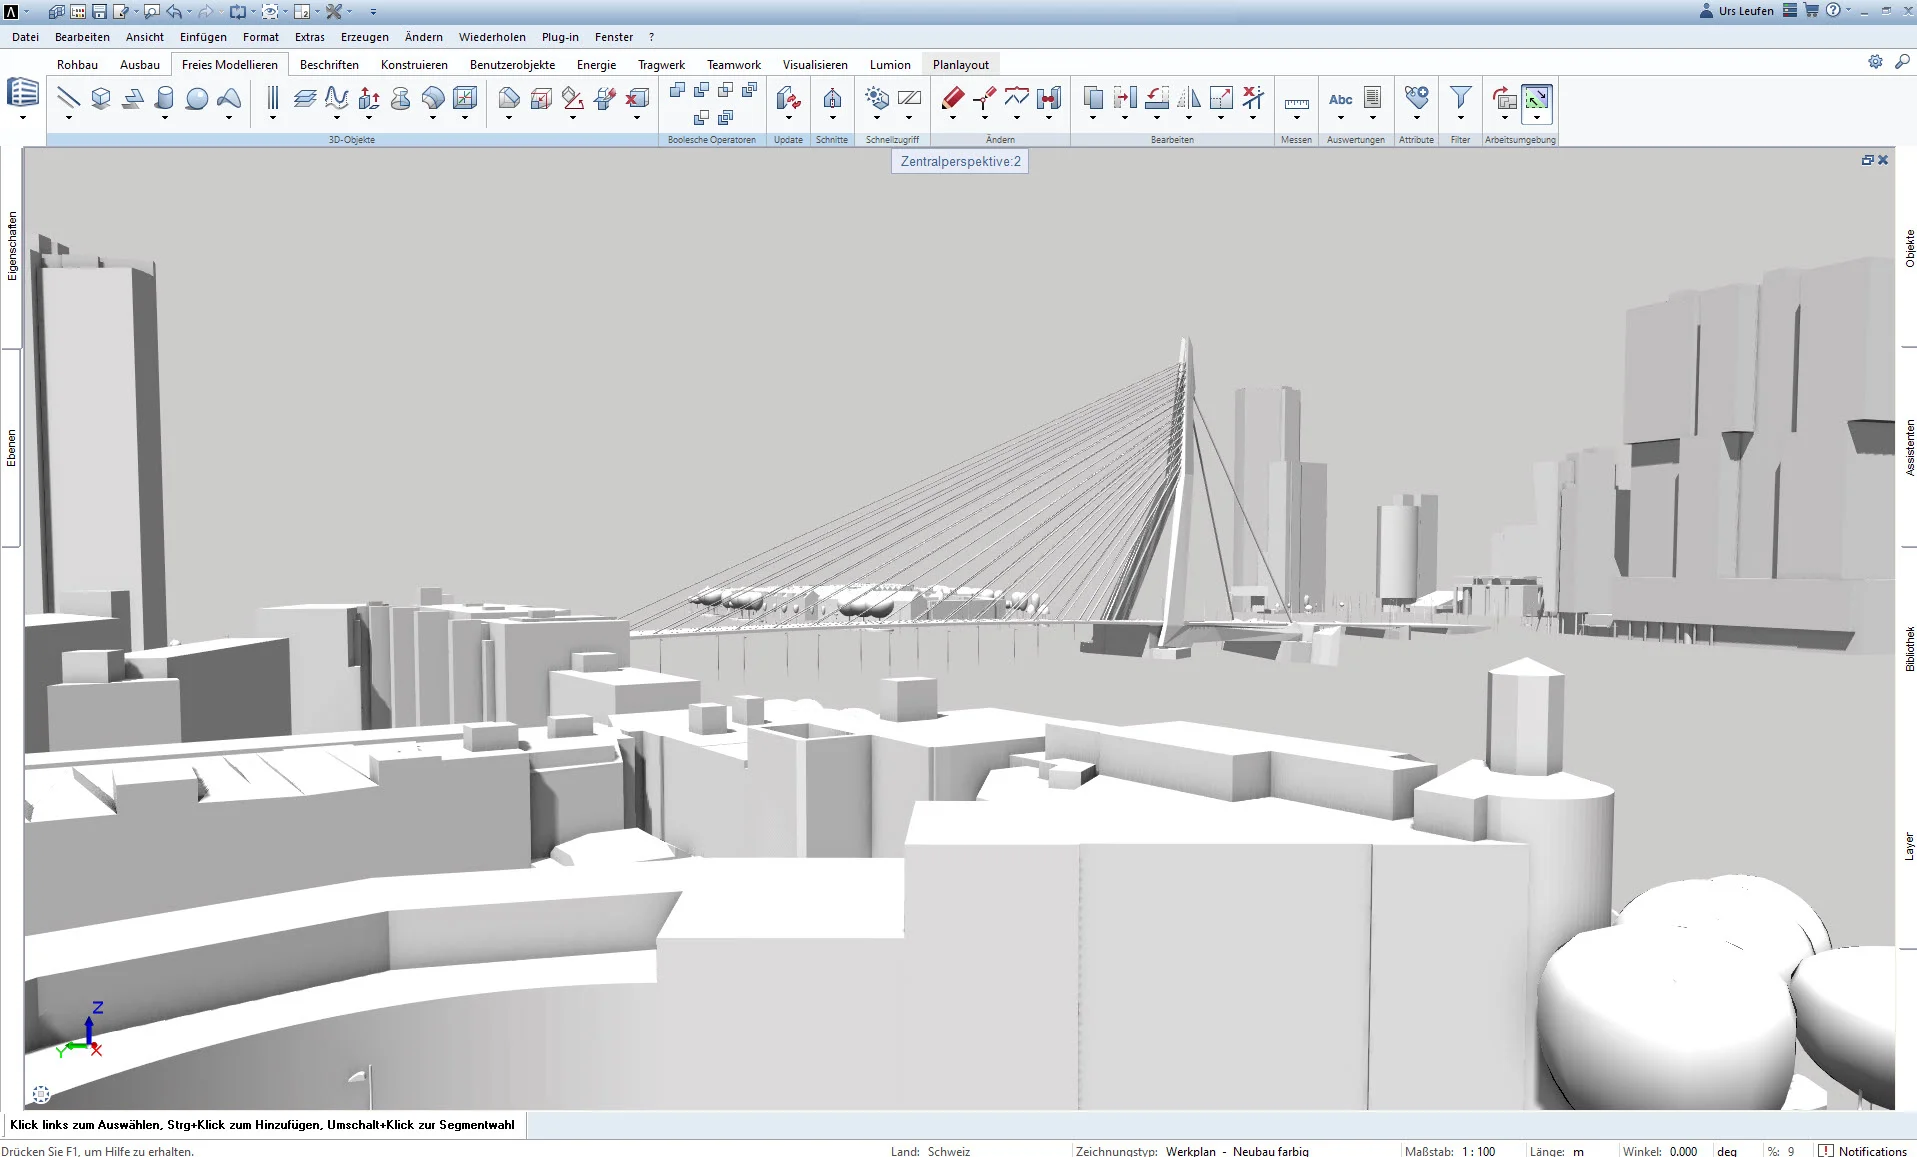The height and width of the screenshot is (1157, 1917).
Task: Click the section (Schnitte) house icon
Action: [x=832, y=98]
